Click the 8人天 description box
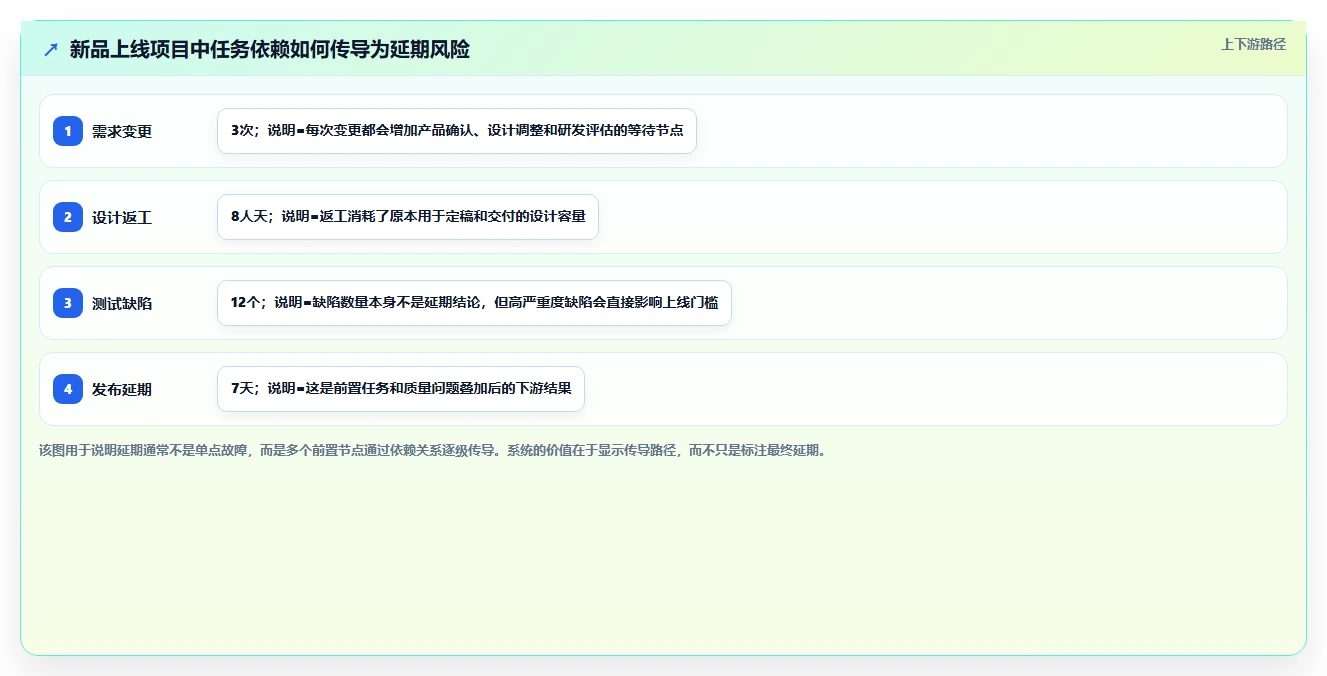Viewport: 1327px width, 676px height. 408,217
